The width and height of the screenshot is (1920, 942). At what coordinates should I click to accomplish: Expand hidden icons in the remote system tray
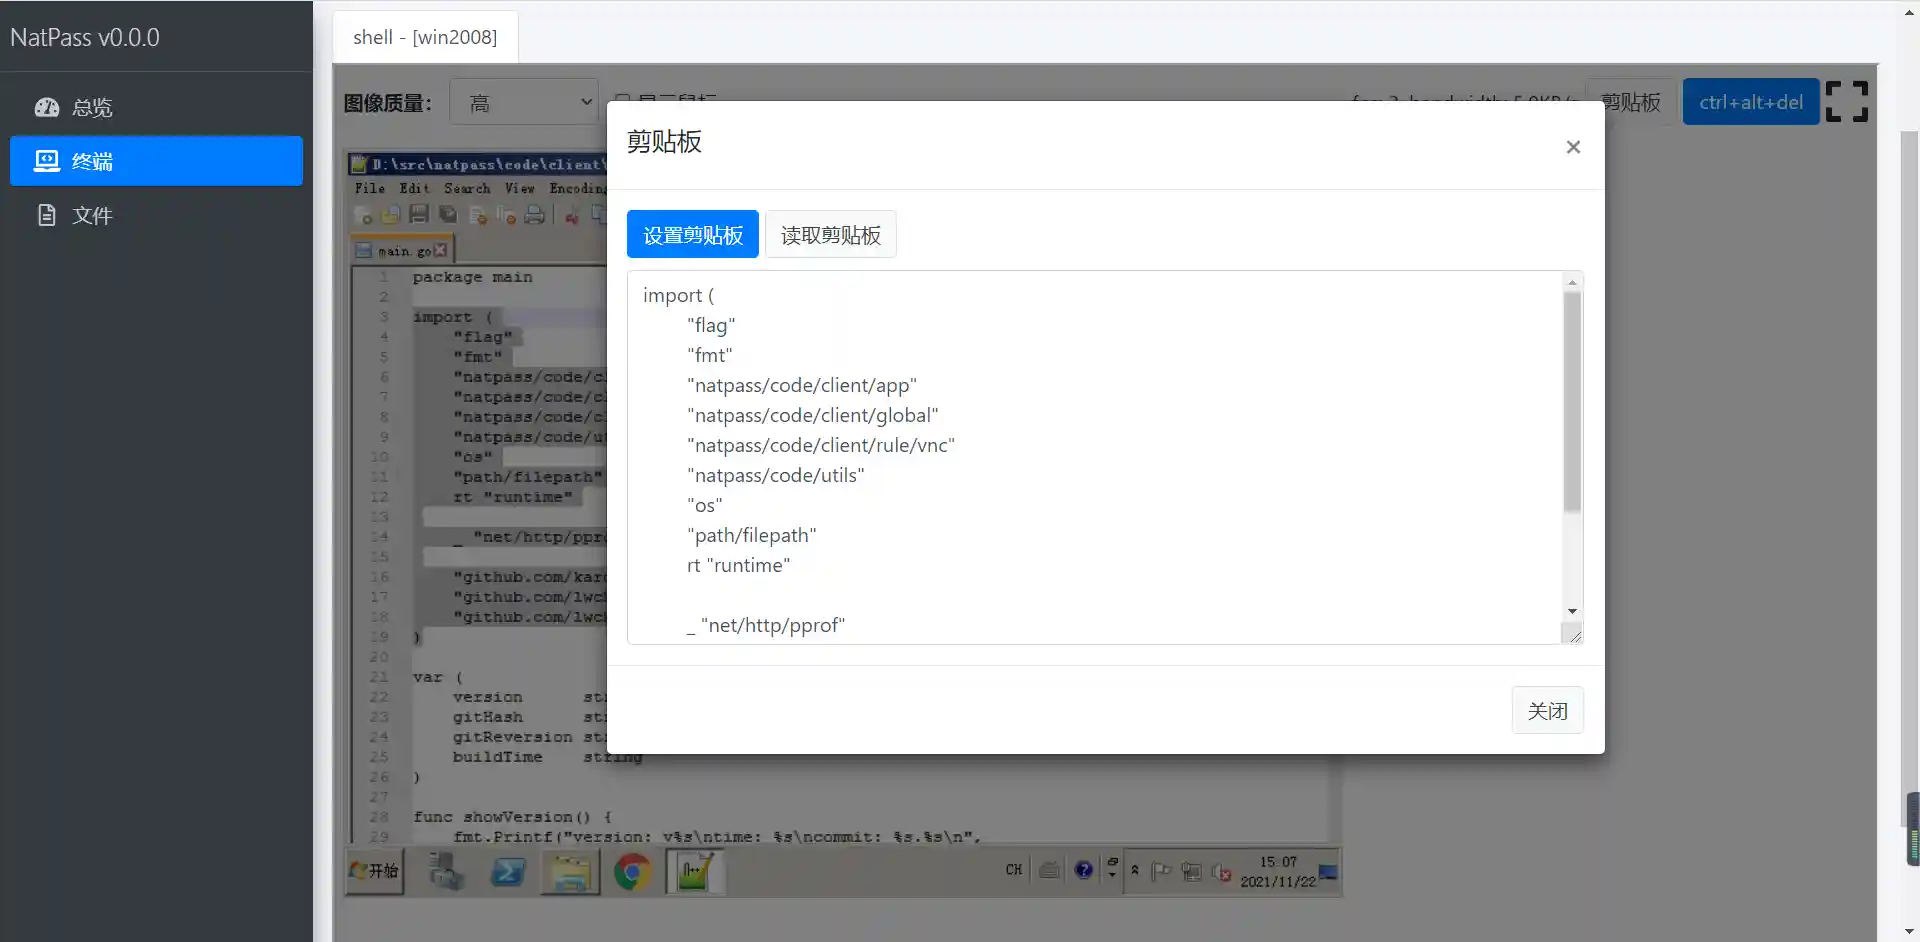pyautogui.click(x=1135, y=869)
